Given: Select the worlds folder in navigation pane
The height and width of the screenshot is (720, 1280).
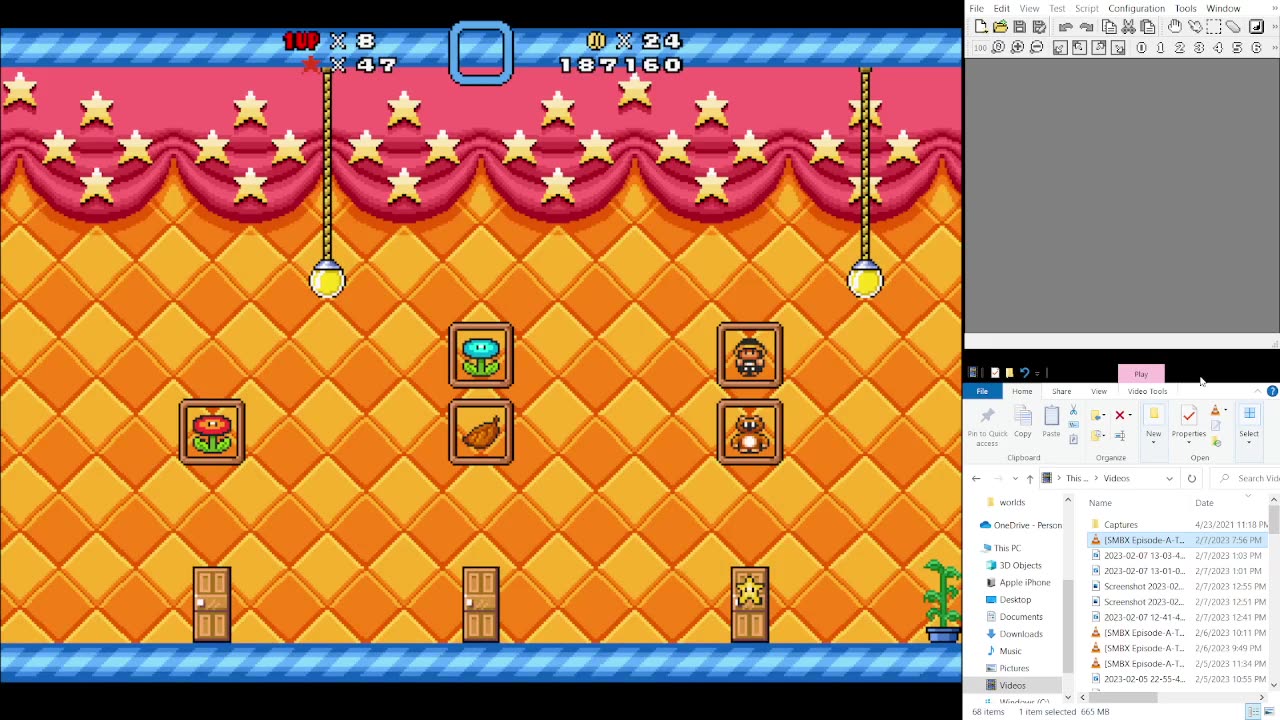Looking at the screenshot, I should [x=1011, y=503].
